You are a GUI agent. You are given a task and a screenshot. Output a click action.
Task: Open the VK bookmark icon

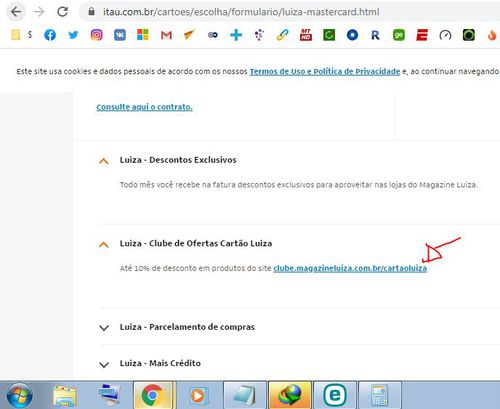coord(120,35)
